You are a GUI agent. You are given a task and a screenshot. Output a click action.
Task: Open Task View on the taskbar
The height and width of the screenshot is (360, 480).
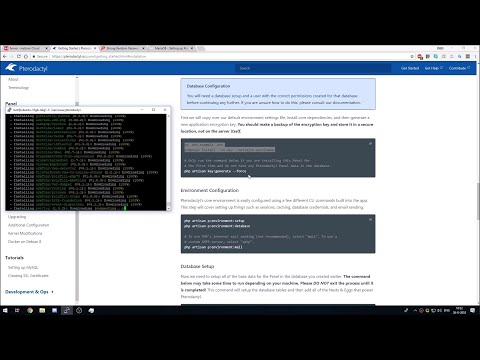click(x=17, y=310)
